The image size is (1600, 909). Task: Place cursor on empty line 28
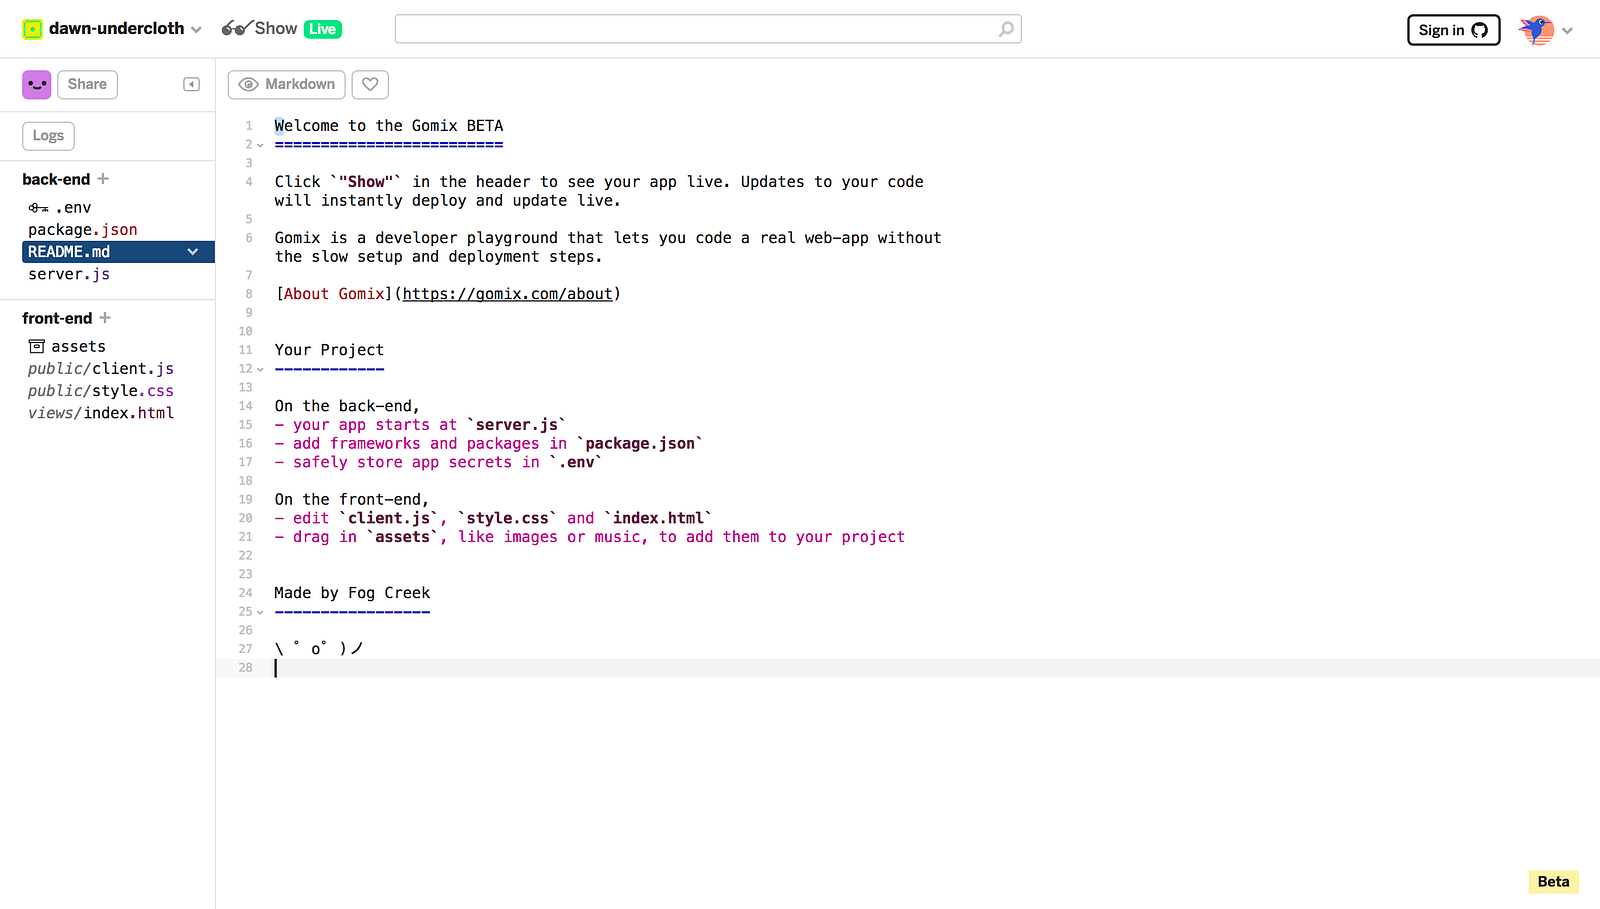[x=908, y=668]
